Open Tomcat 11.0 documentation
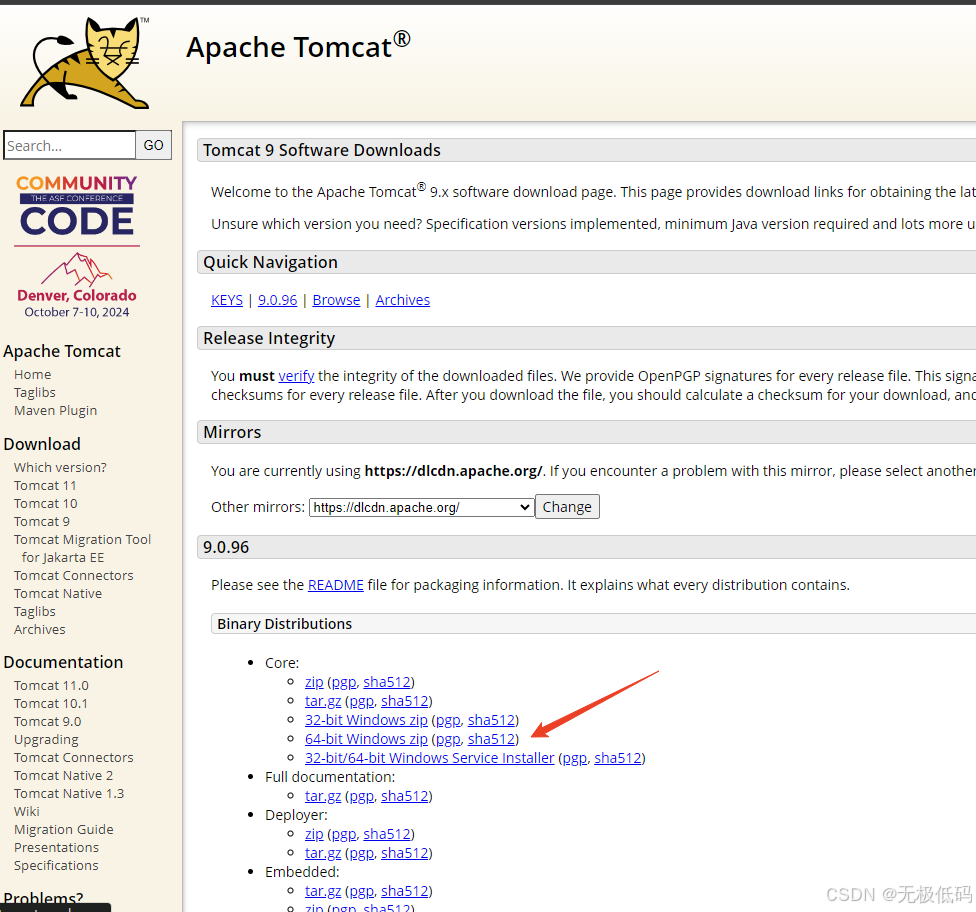 (51, 685)
